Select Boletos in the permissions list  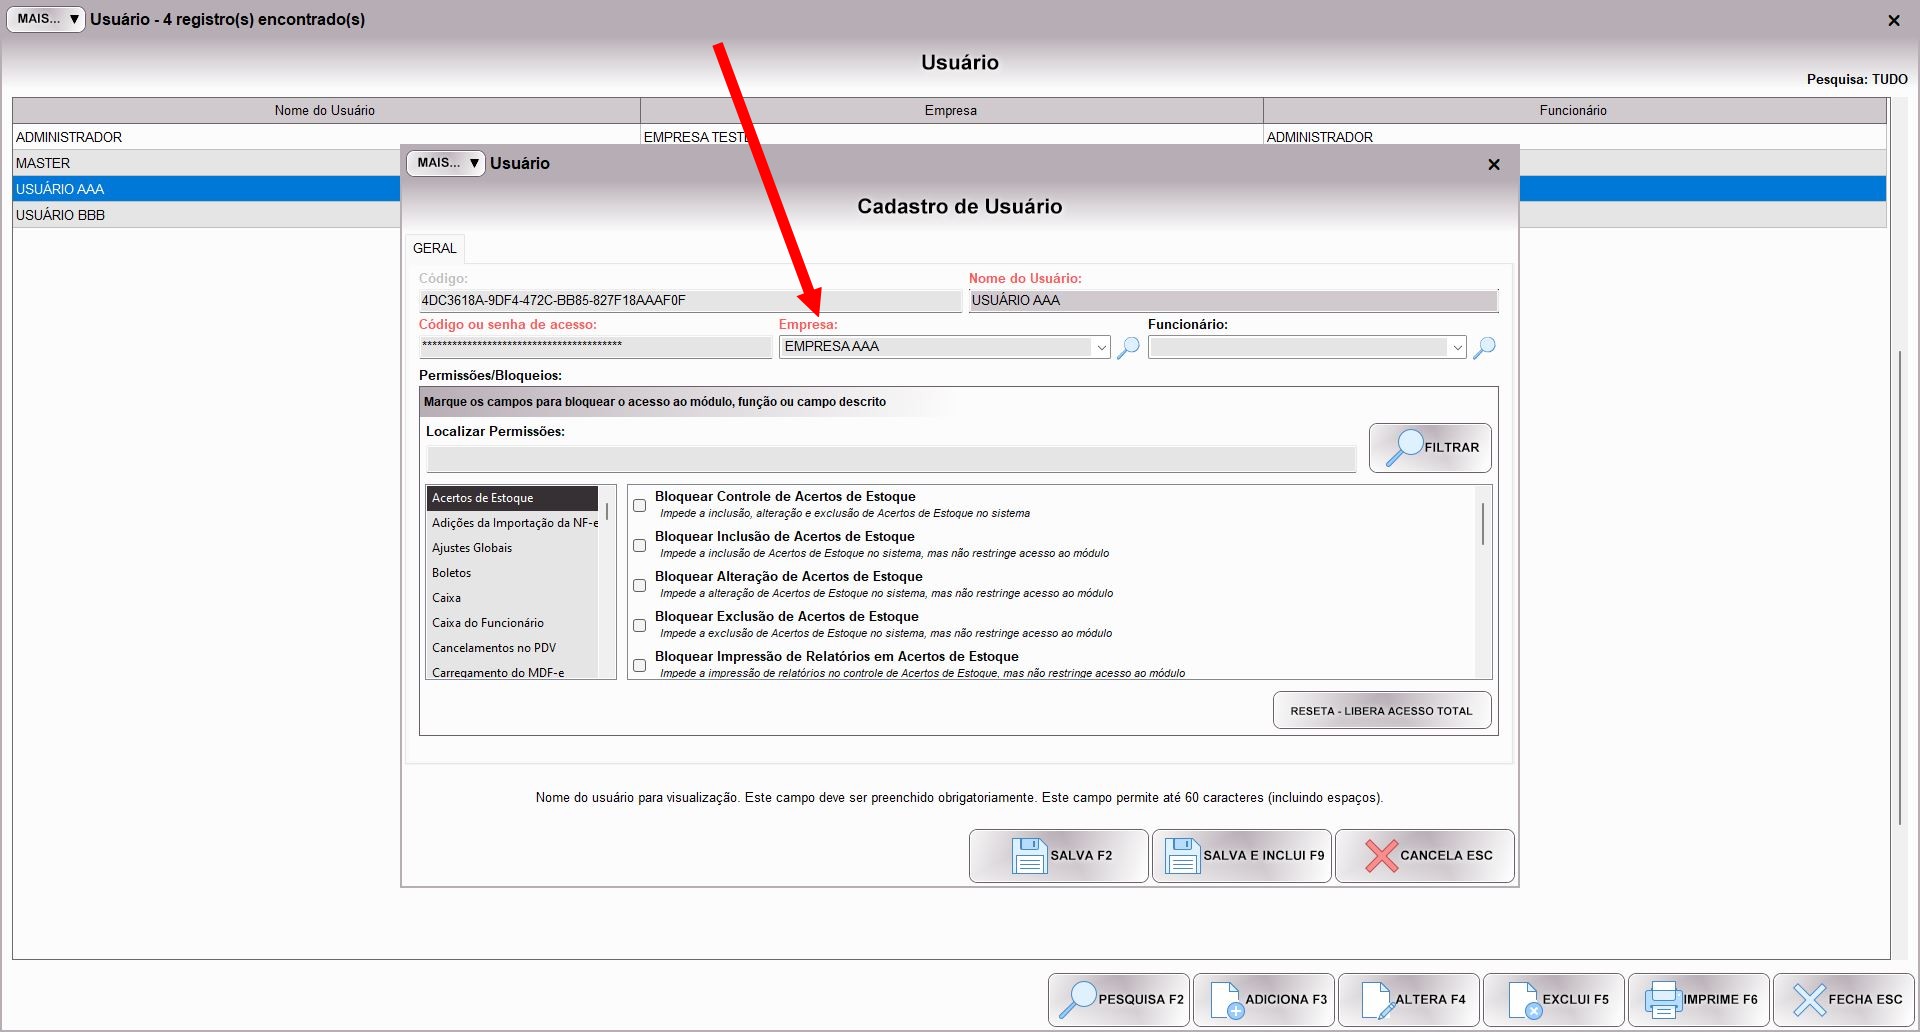click(452, 573)
